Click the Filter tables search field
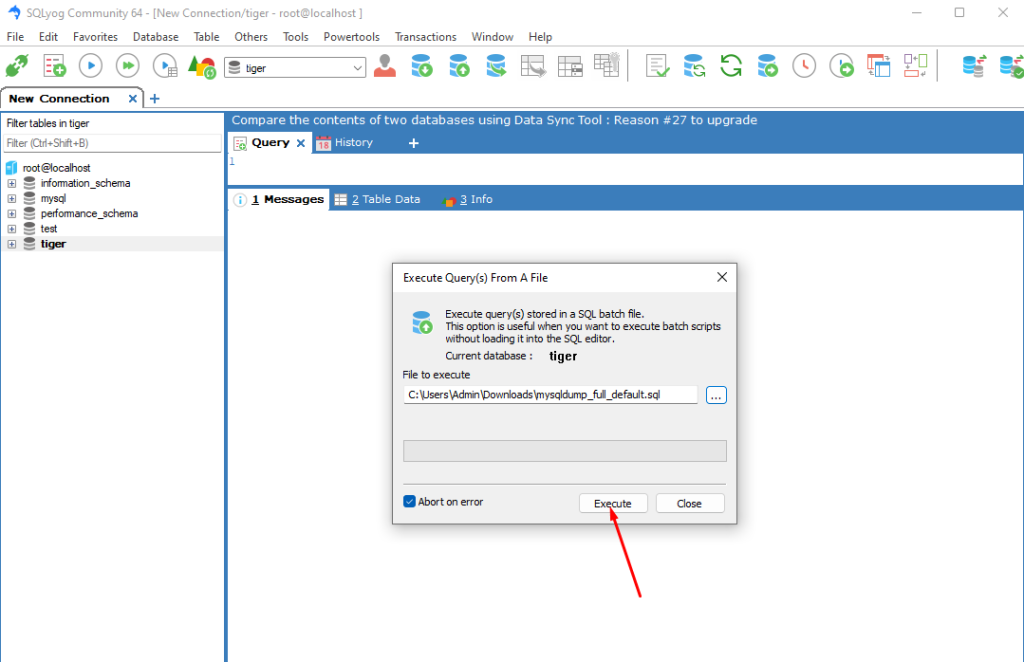Screen dimensions: 1024x662 tap(112, 144)
